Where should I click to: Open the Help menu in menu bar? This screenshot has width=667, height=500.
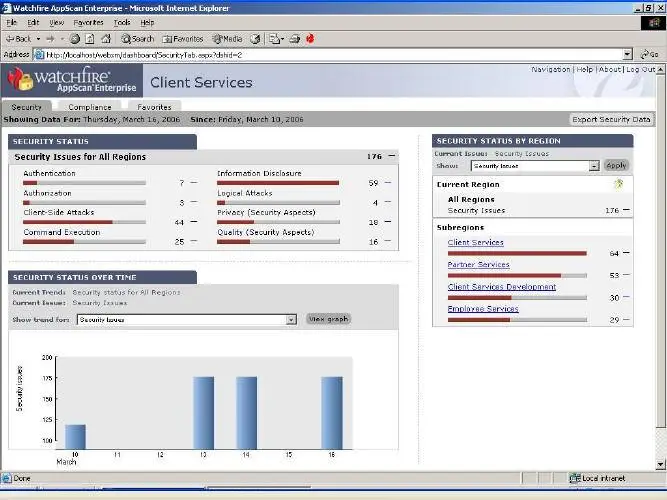147,23
